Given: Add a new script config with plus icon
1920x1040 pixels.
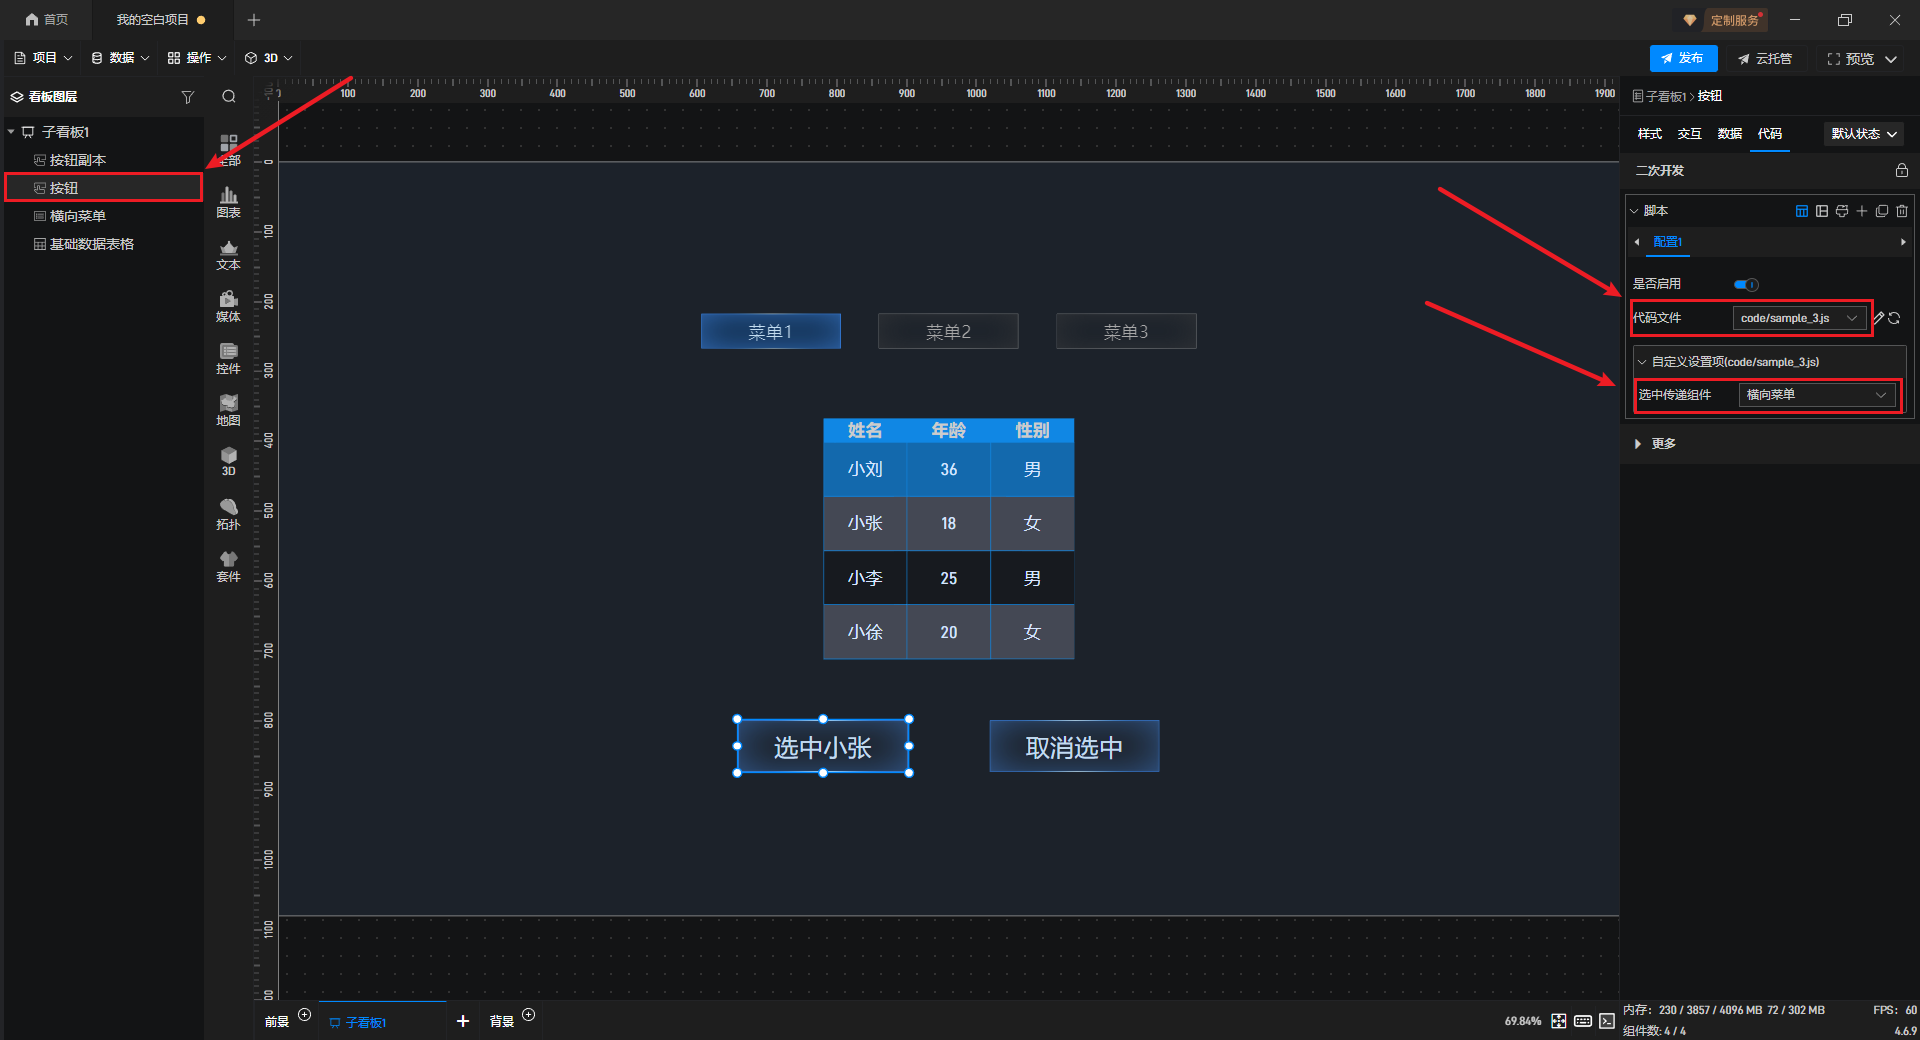Looking at the screenshot, I should pyautogui.click(x=1862, y=211).
